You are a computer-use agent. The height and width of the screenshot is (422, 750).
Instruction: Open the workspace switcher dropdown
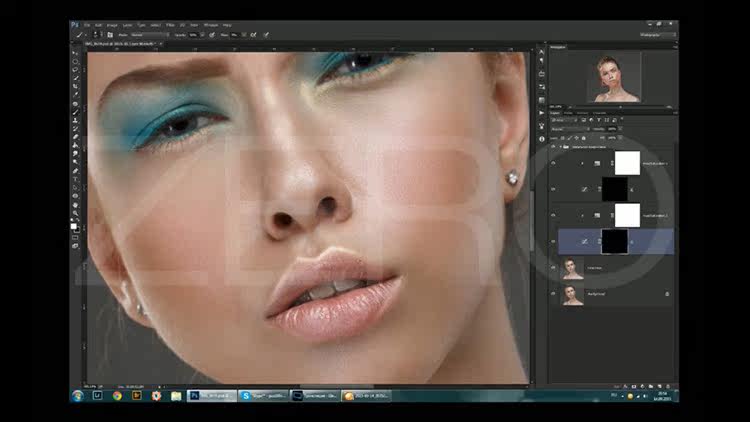click(x=658, y=35)
